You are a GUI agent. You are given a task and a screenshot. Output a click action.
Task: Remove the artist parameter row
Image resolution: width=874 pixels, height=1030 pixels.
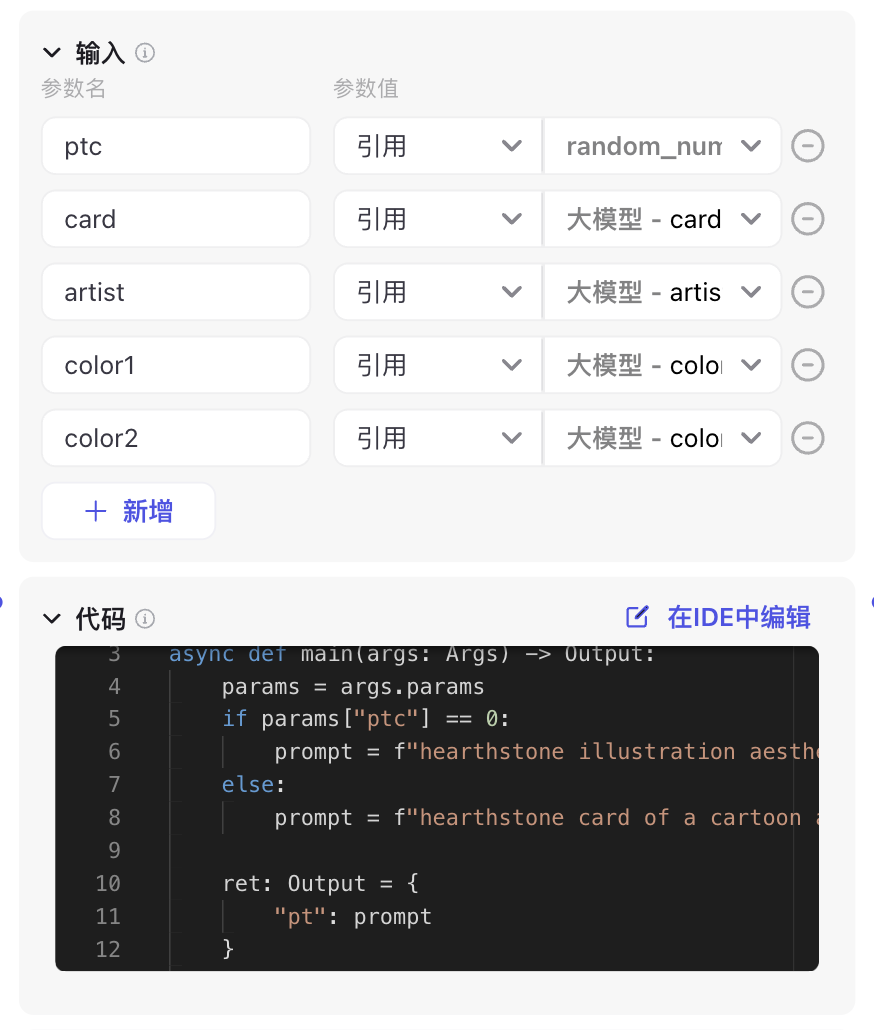coord(807,292)
